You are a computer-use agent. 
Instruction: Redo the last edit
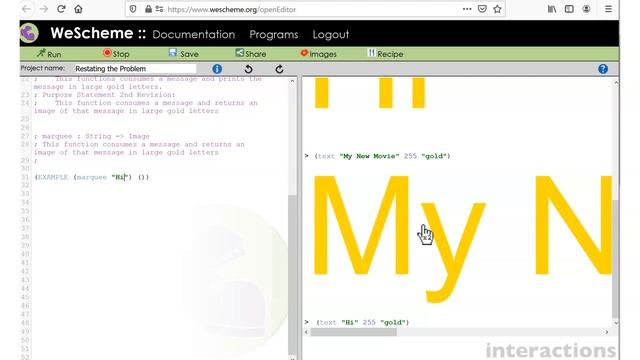pyautogui.click(x=279, y=69)
